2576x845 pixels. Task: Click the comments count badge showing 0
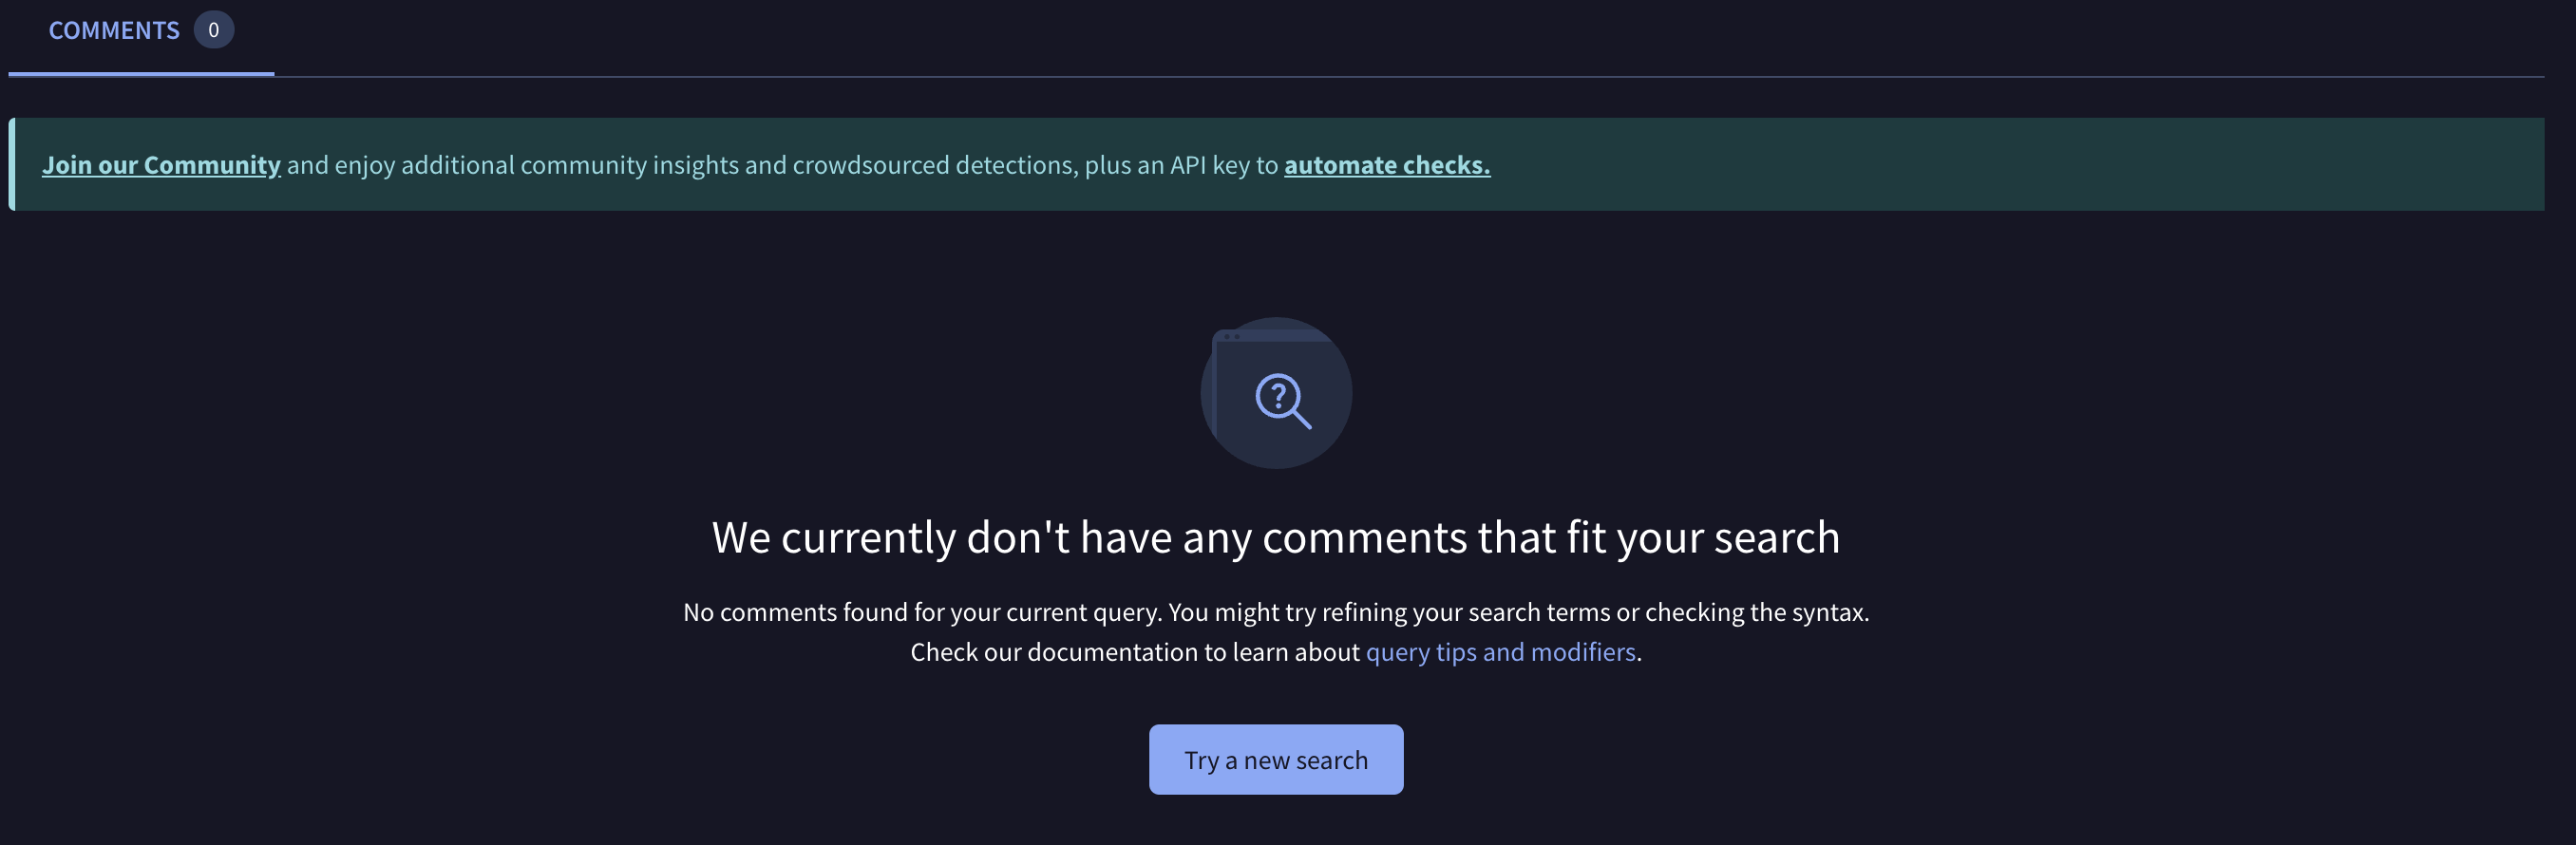tap(213, 30)
